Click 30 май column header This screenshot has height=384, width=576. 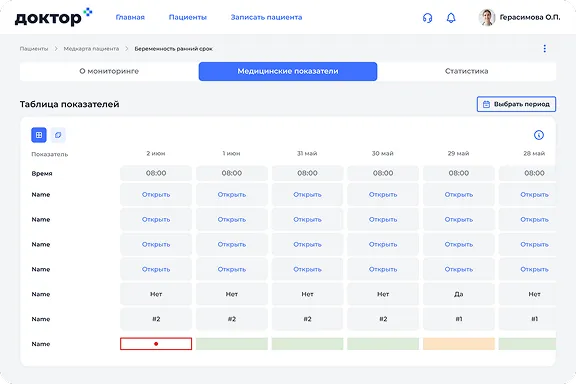383,153
